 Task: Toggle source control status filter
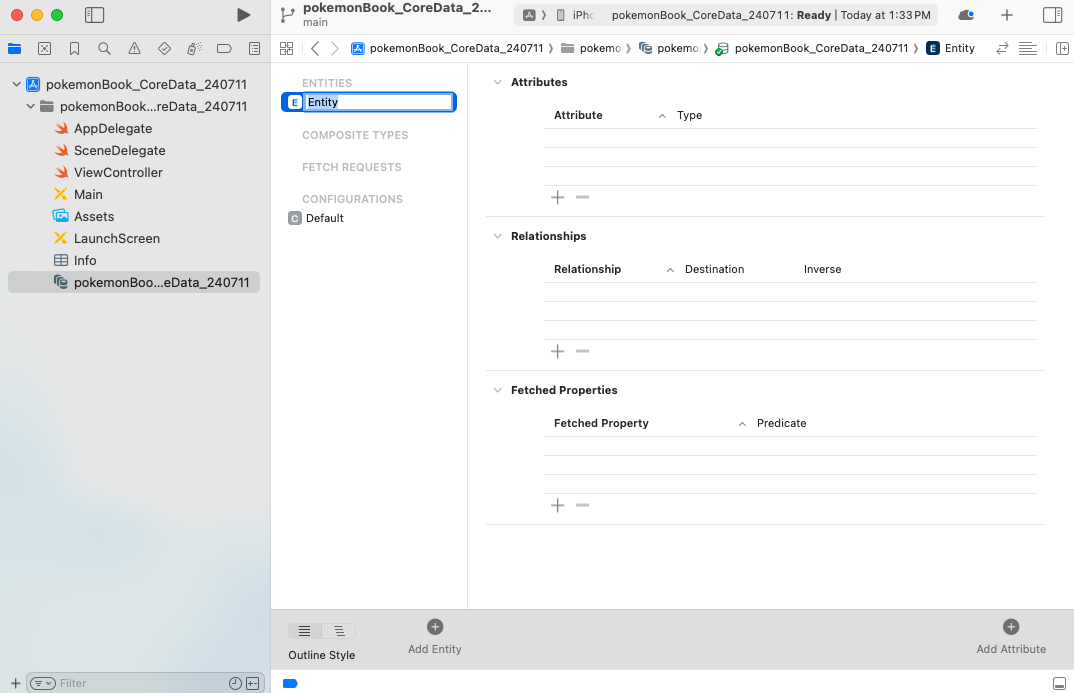(253, 683)
